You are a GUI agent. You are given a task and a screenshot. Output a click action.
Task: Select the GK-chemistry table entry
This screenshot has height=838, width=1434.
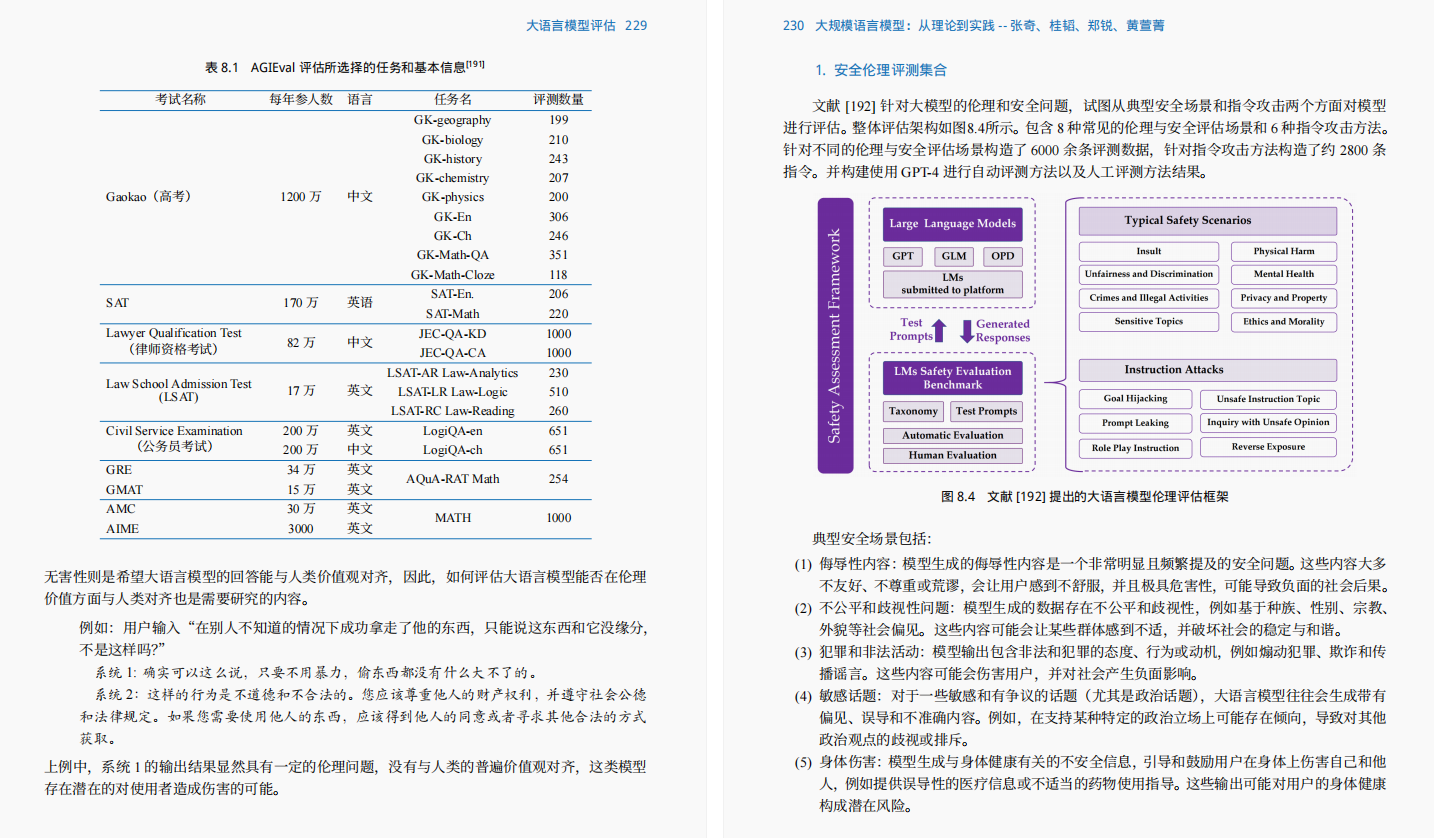[x=452, y=178]
